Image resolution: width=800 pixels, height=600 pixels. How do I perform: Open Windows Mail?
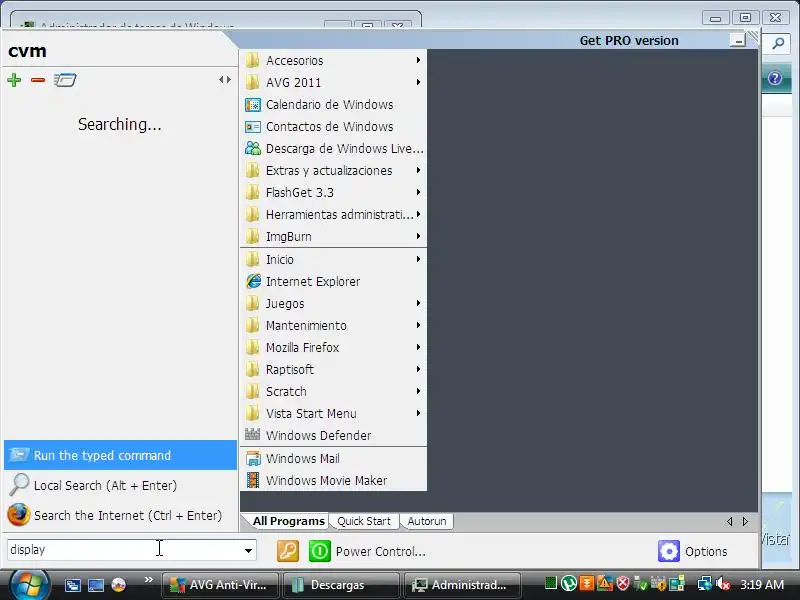coord(333,458)
